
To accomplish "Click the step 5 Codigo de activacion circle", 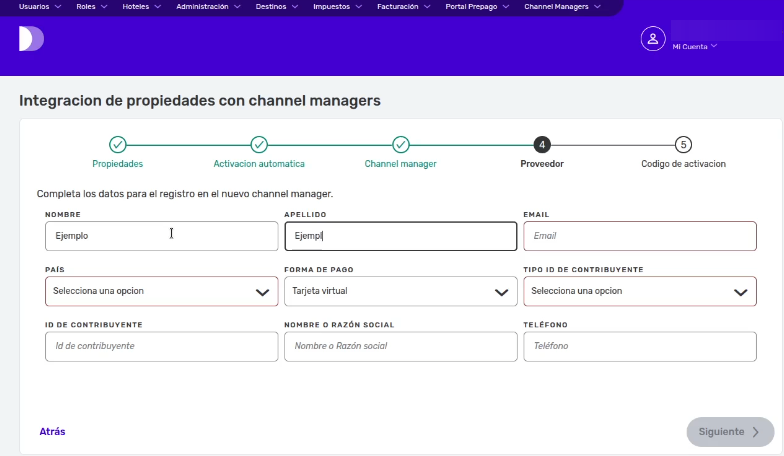I will point(683,145).
